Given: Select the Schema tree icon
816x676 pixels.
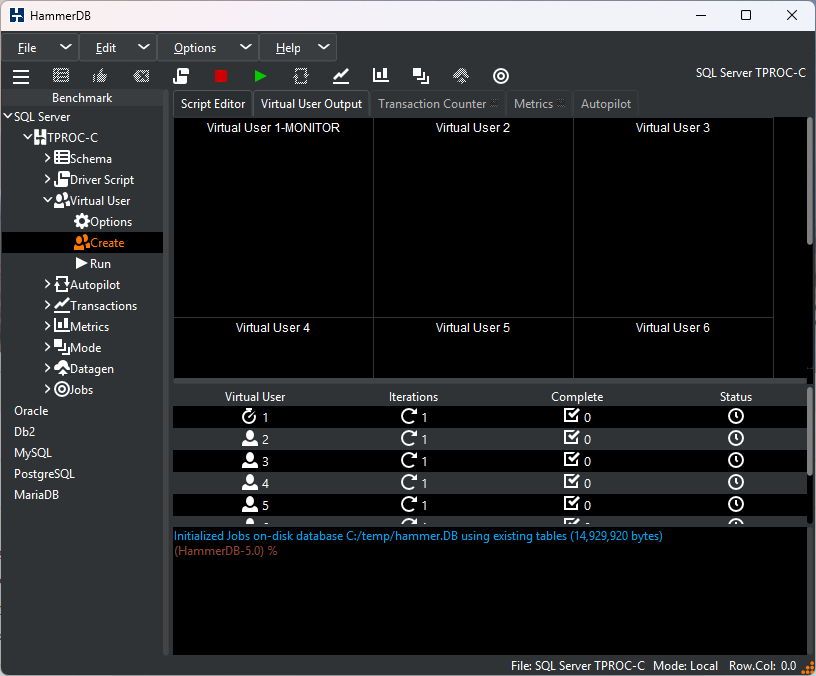Looking at the screenshot, I should (62, 158).
